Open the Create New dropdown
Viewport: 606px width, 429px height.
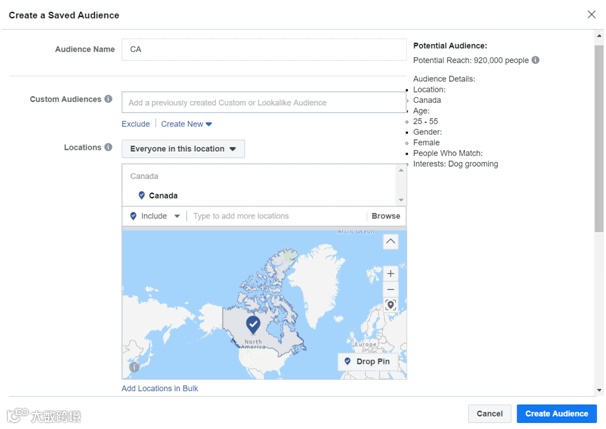(186, 124)
